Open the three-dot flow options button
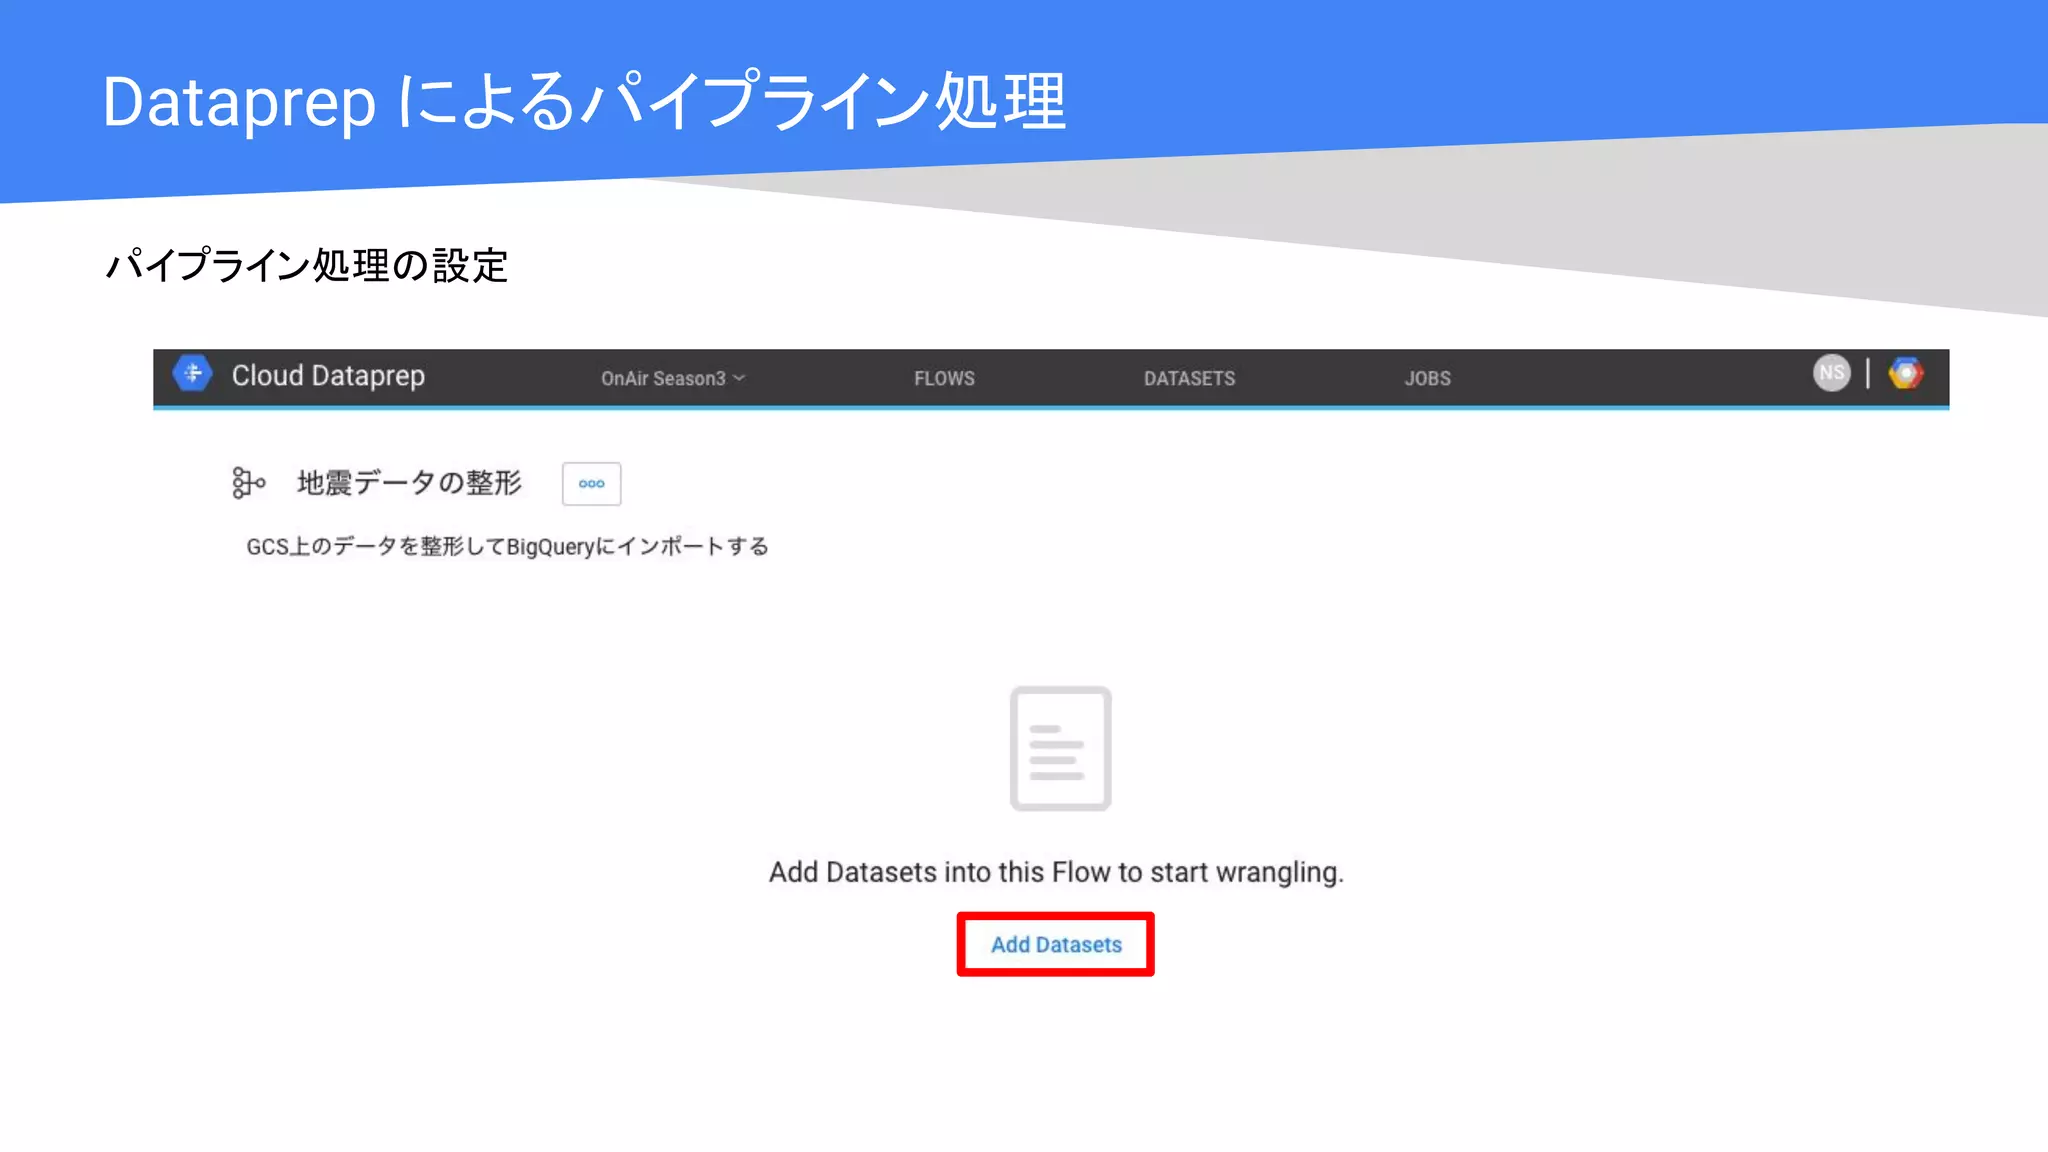Screen dimensions: 2048x1152 591,484
